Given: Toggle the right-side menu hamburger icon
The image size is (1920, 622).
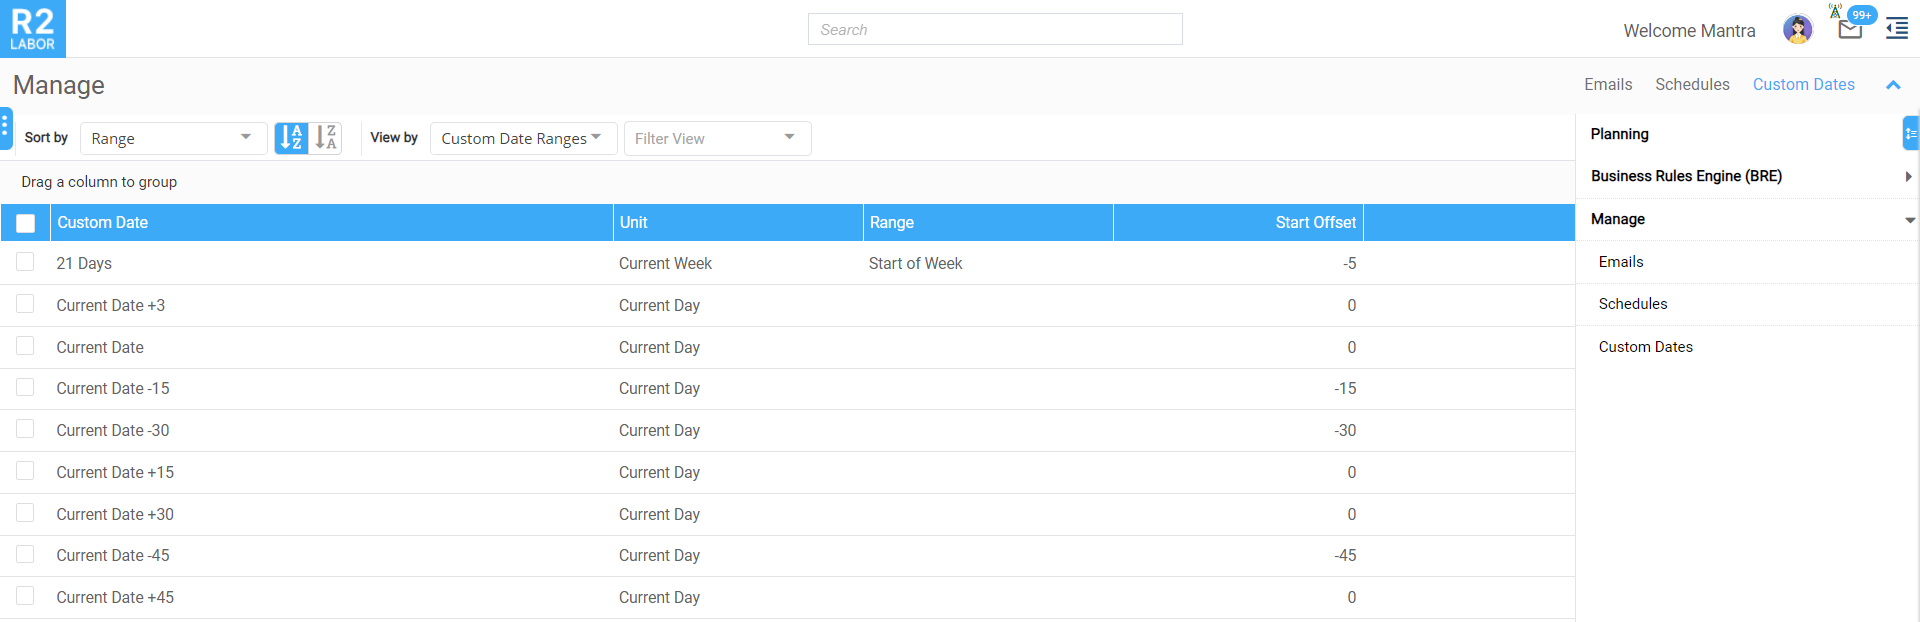Looking at the screenshot, I should [x=1897, y=30].
